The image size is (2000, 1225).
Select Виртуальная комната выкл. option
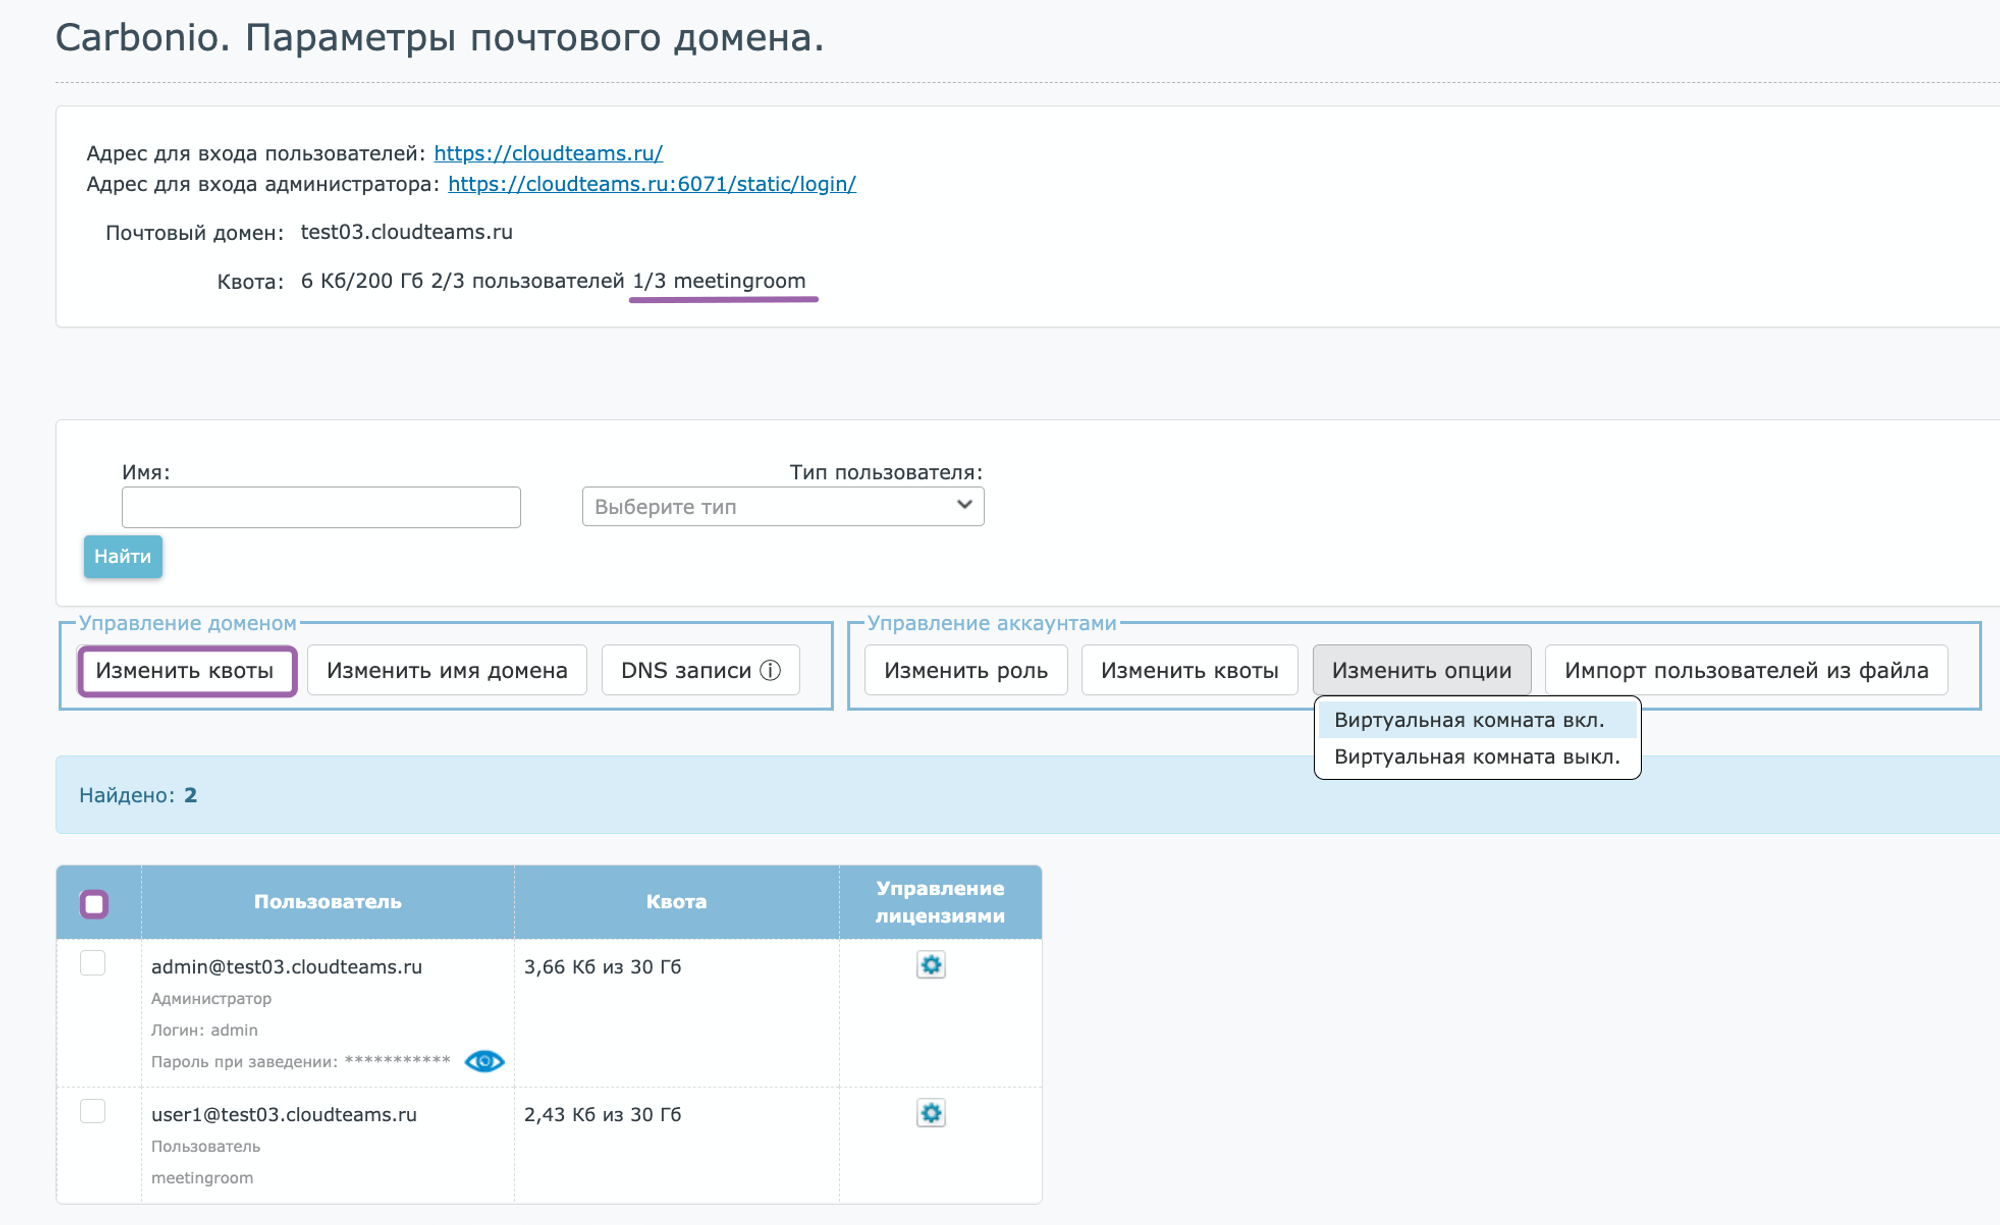[1476, 757]
